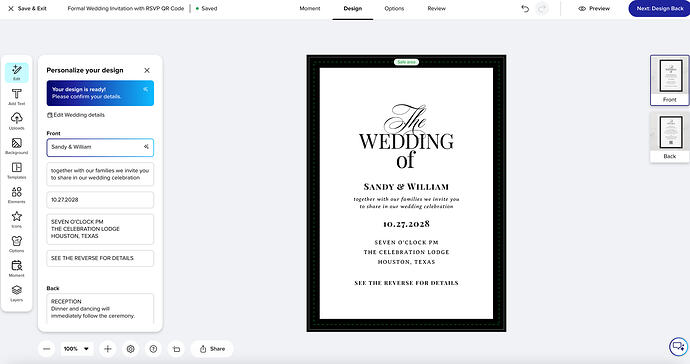Viewport: 690px width, 364px height.
Task: Select the WEDDING heading text on the card
Action: click(x=406, y=142)
